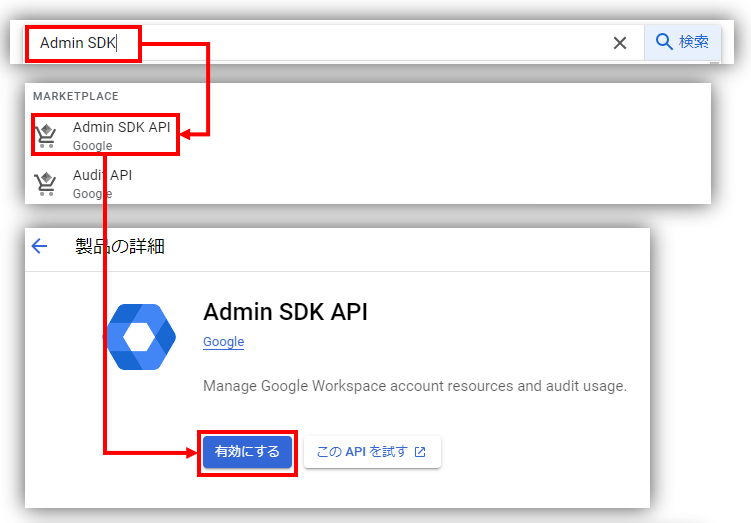Click the Admin SDK API product title
This screenshot has height=523, width=751.
[x=285, y=312]
